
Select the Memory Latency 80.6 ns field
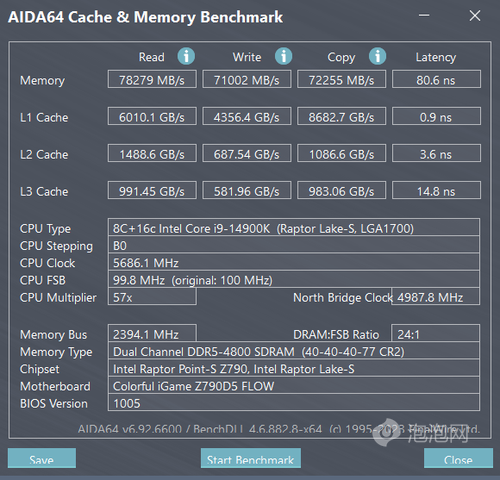pos(436,79)
